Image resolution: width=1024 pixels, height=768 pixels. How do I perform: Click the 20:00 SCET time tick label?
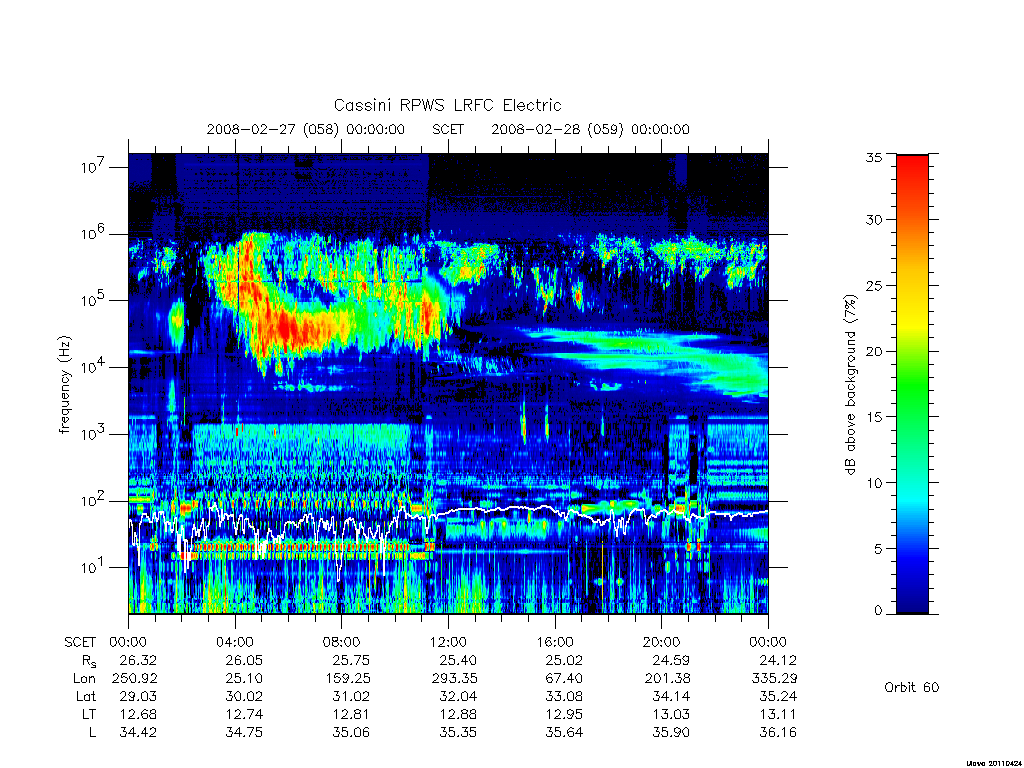click(x=662, y=642)
